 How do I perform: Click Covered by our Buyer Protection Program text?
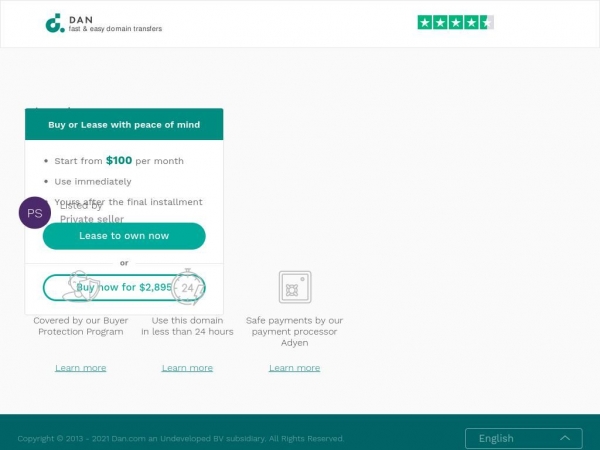[x=81, y=326]
